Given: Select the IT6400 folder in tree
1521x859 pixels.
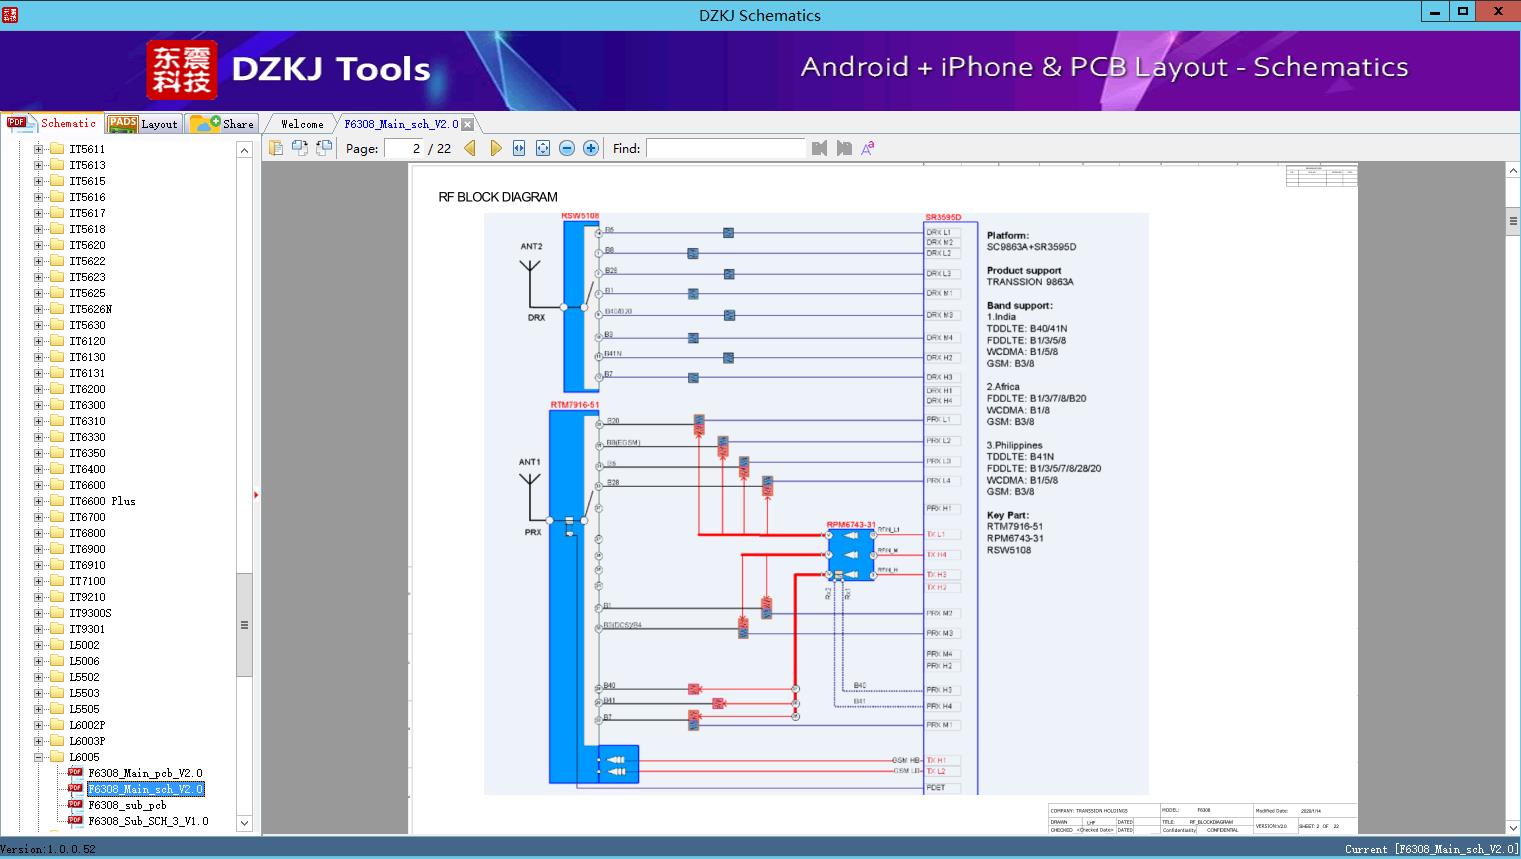Looking at the screenshot, I should coord(87,469).
